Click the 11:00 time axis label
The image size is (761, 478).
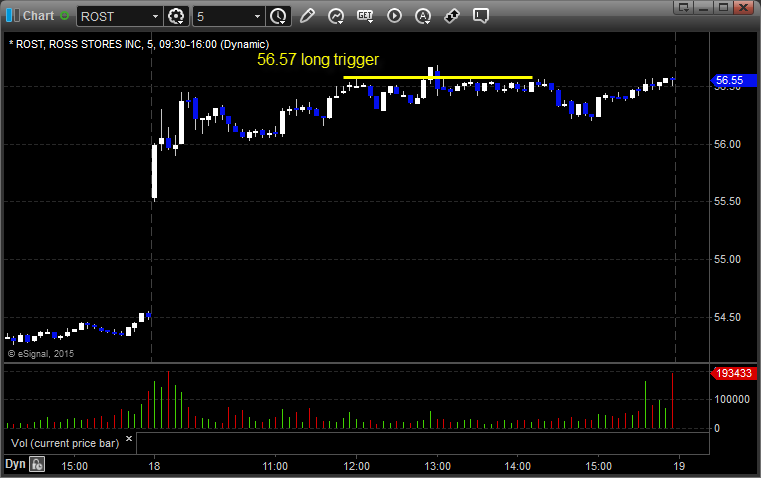tap(275, 466)
